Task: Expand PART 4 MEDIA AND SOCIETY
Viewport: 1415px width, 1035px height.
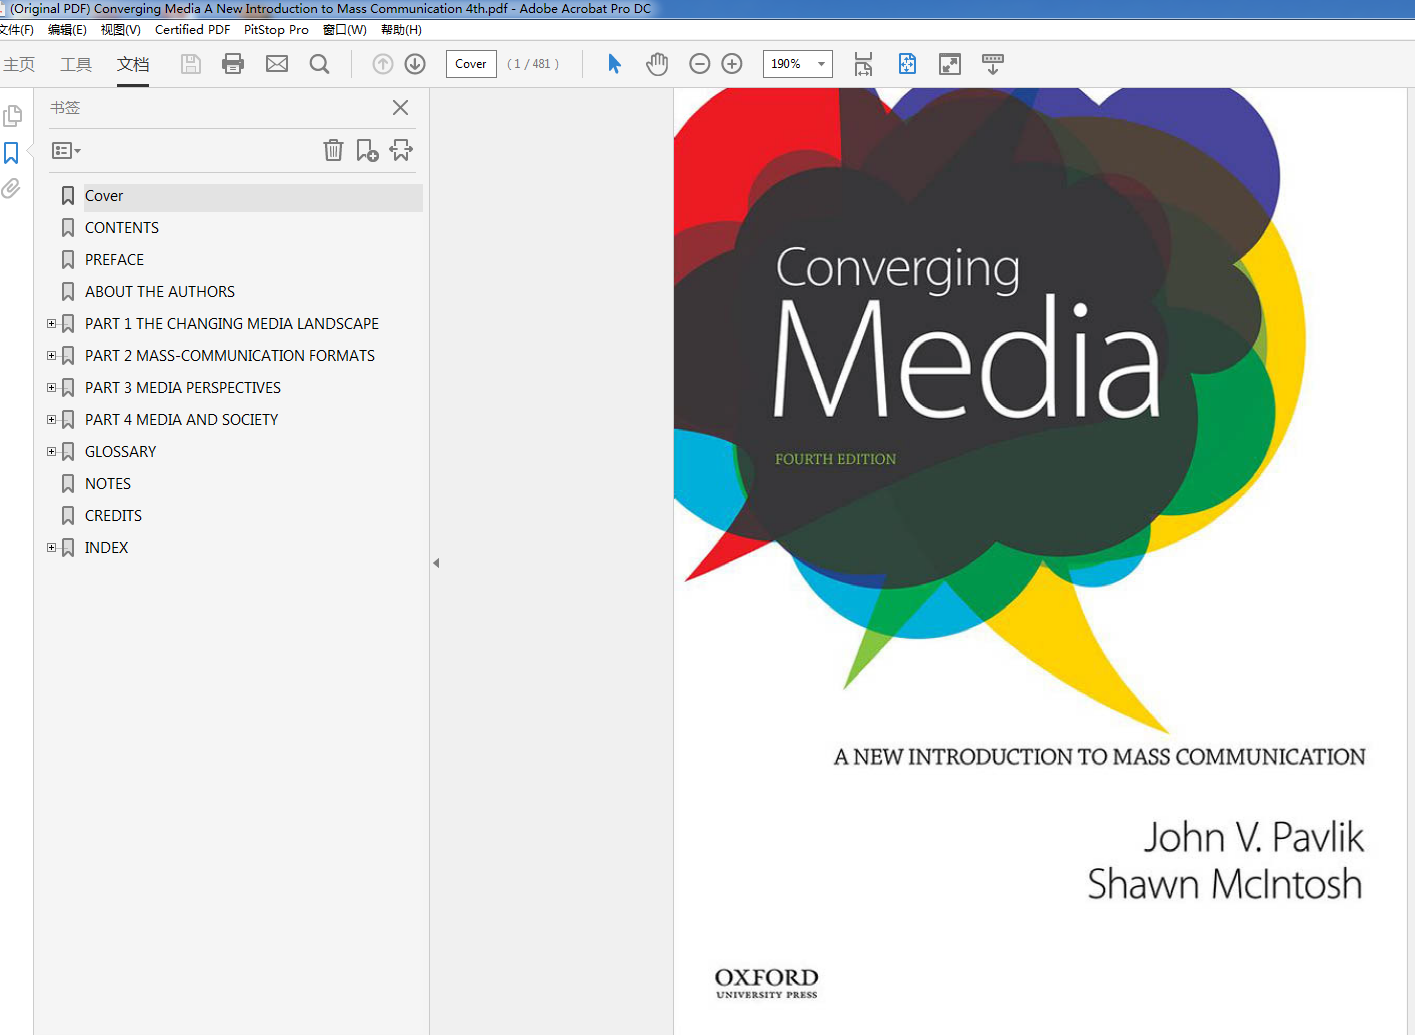Action: pyautogui.click(x=52, y=419)
